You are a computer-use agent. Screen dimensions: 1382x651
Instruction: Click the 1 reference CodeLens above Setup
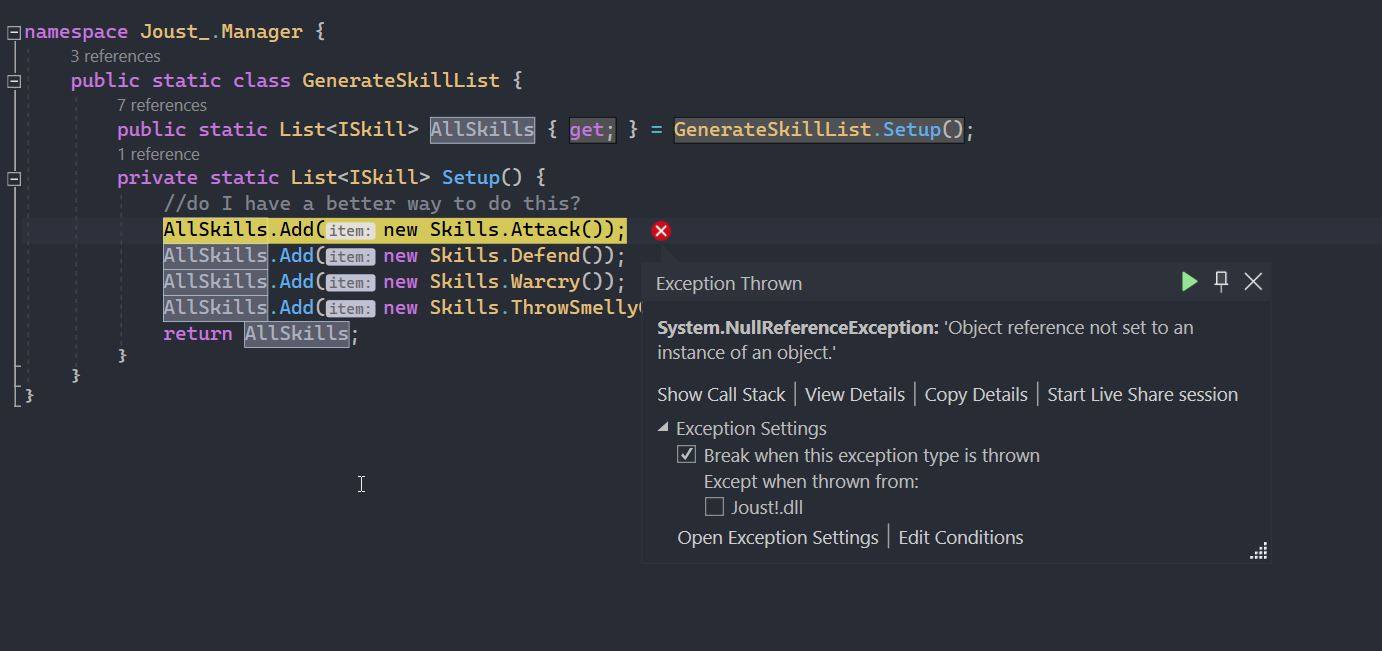click(158, 154)
